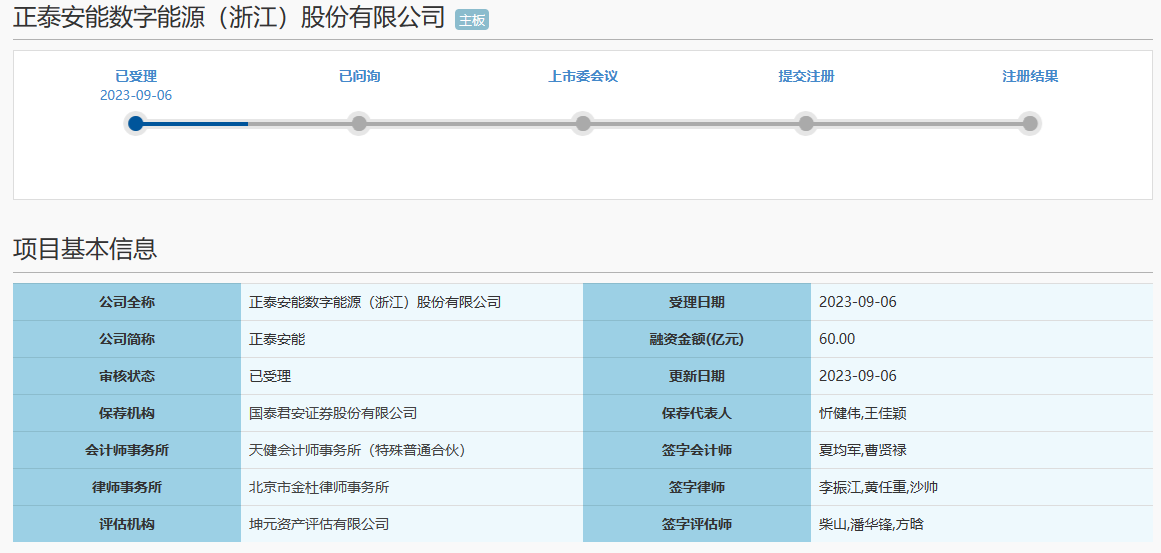The width and height of the screenshot is (1161, 553).
Task: Select the blue 已受理 timeline dot
Action: pyautogui.click(x=136, y=124)
